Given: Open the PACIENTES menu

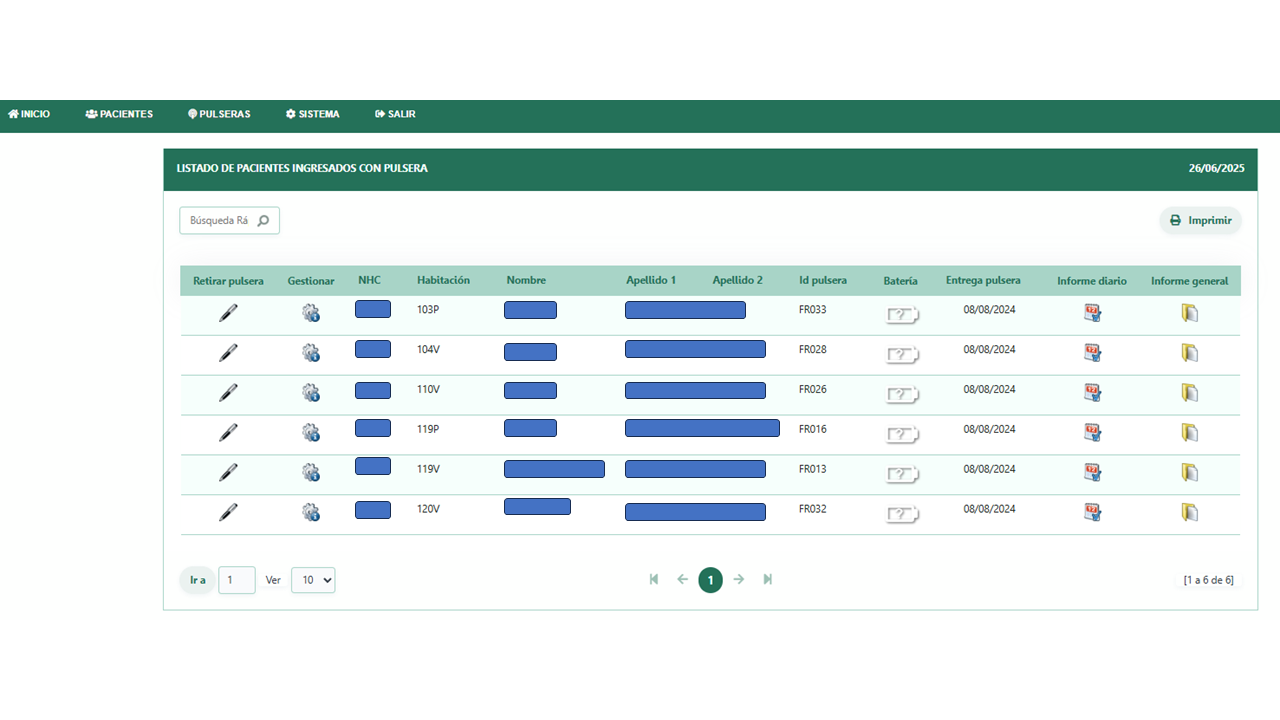Looking at the screenshot, I should (119, 114).
